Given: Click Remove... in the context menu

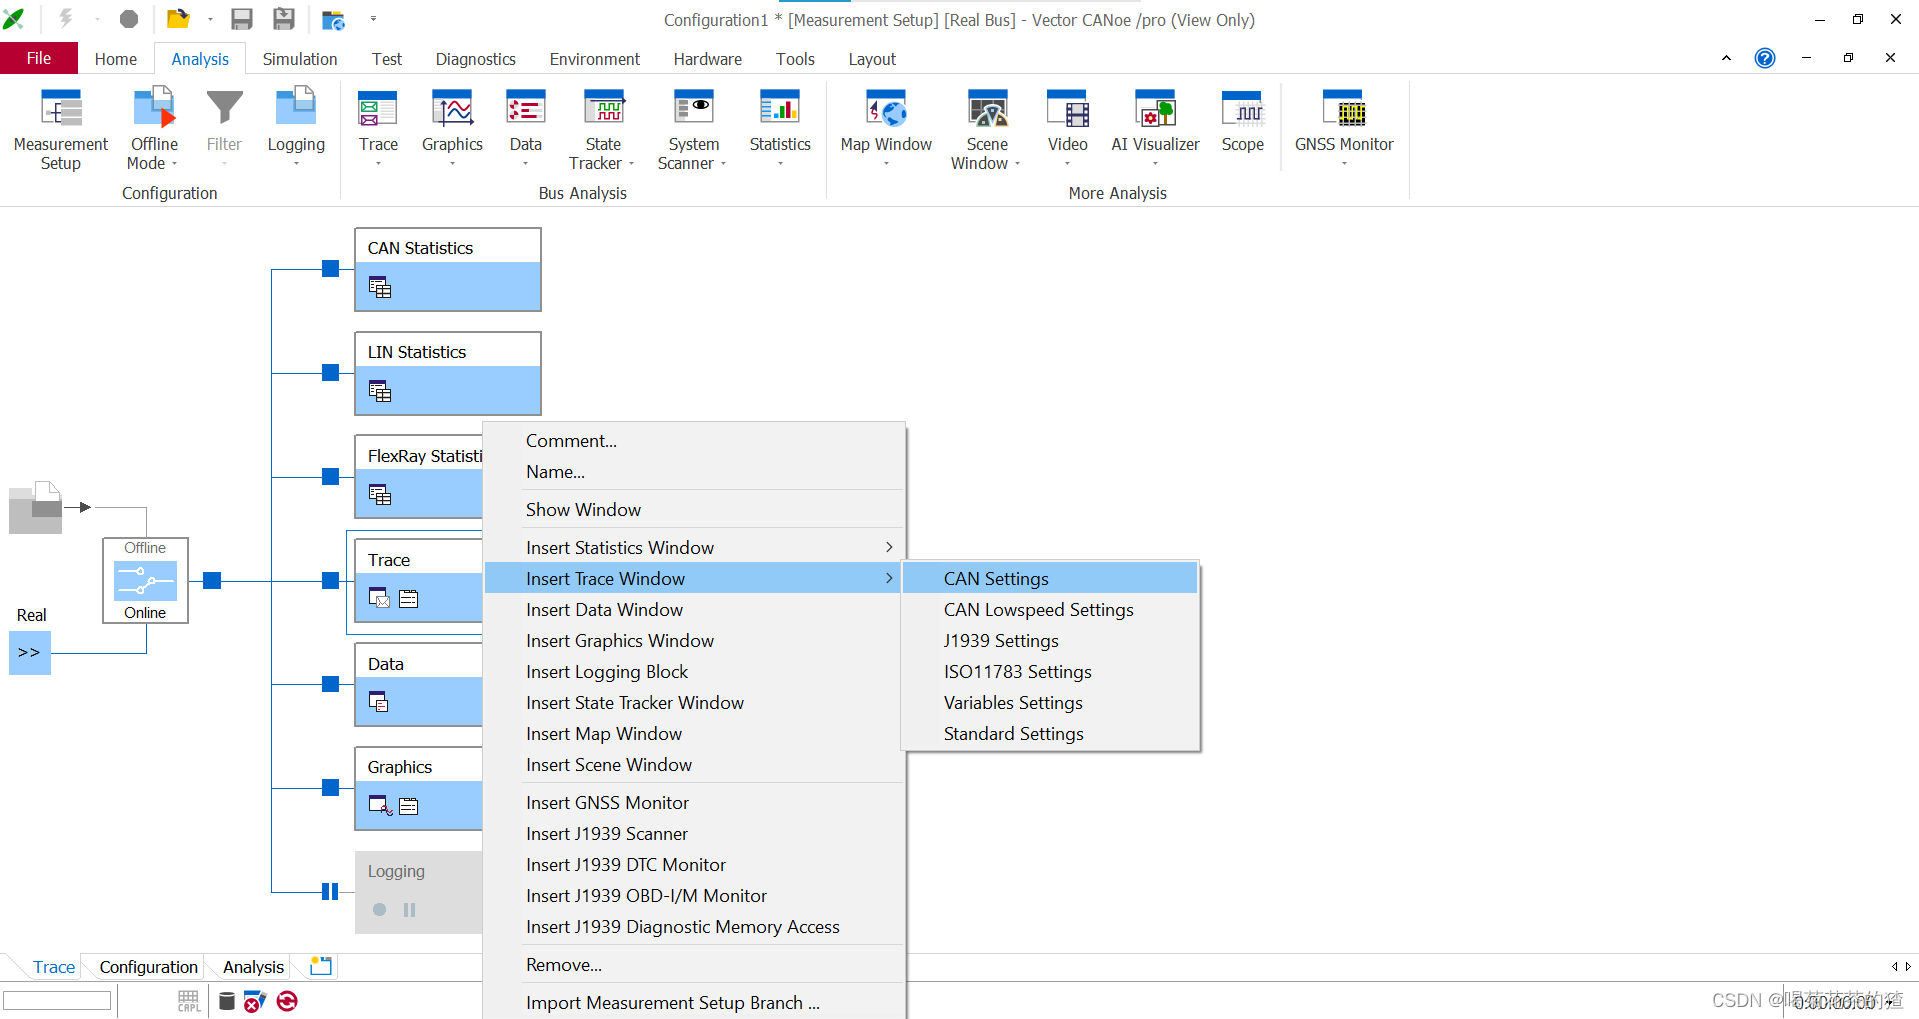Looking at the screenshot, I should 694,964.
